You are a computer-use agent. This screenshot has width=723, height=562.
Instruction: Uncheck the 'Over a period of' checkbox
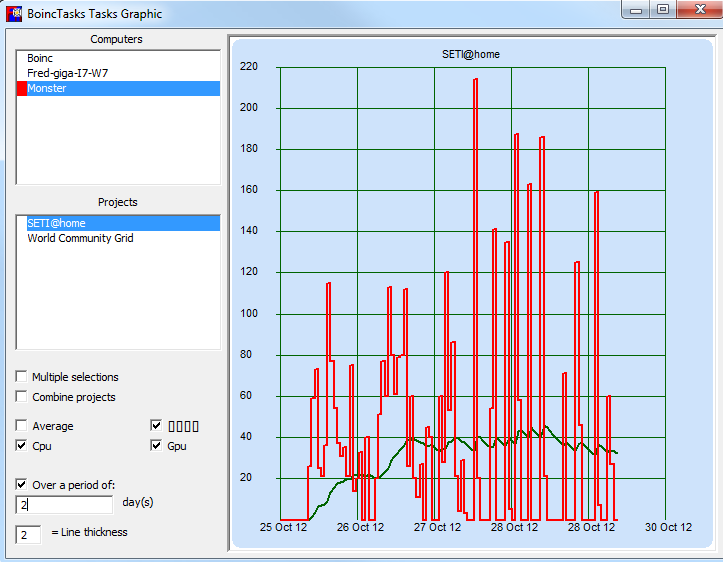(21, 484)
